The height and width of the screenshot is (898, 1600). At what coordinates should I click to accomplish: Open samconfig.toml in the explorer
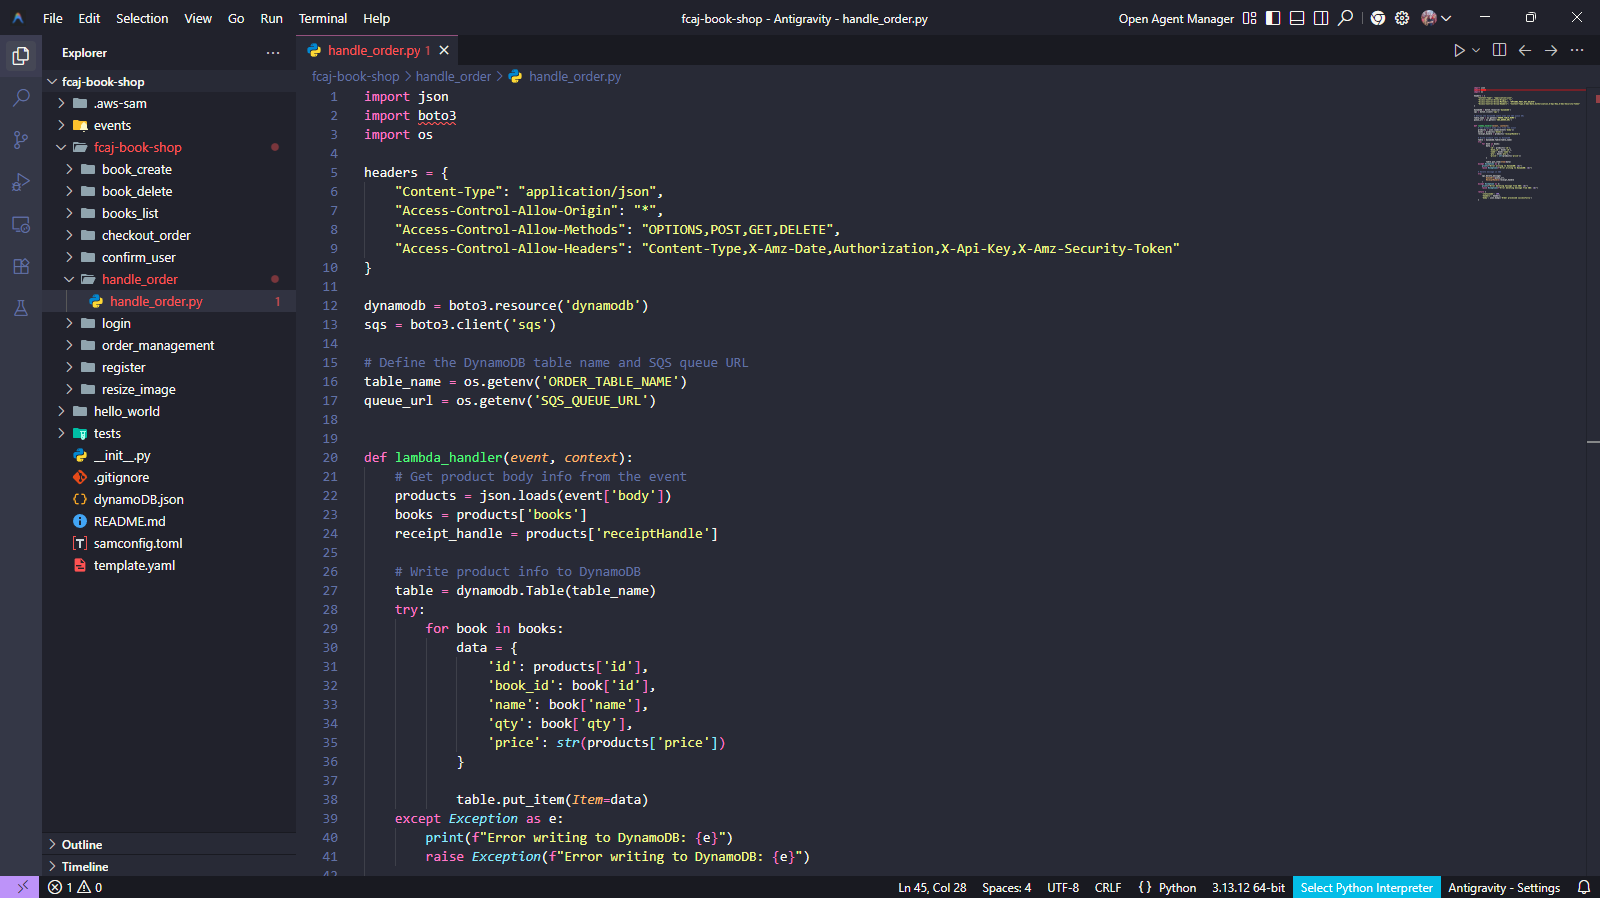[x=169, y=544]
